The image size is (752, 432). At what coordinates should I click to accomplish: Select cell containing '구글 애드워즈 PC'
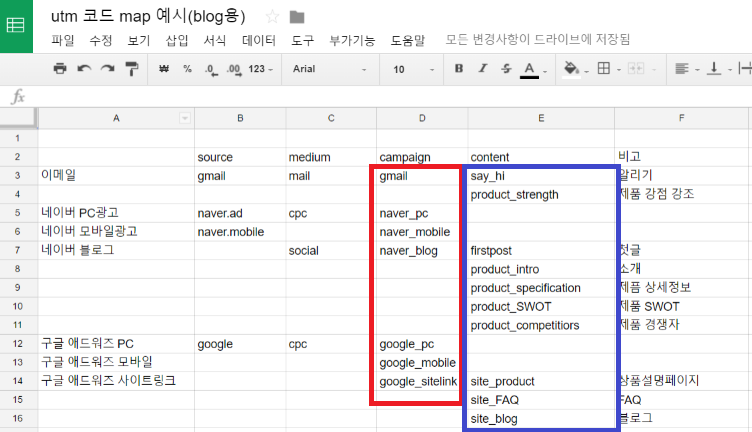coord(117,344)
